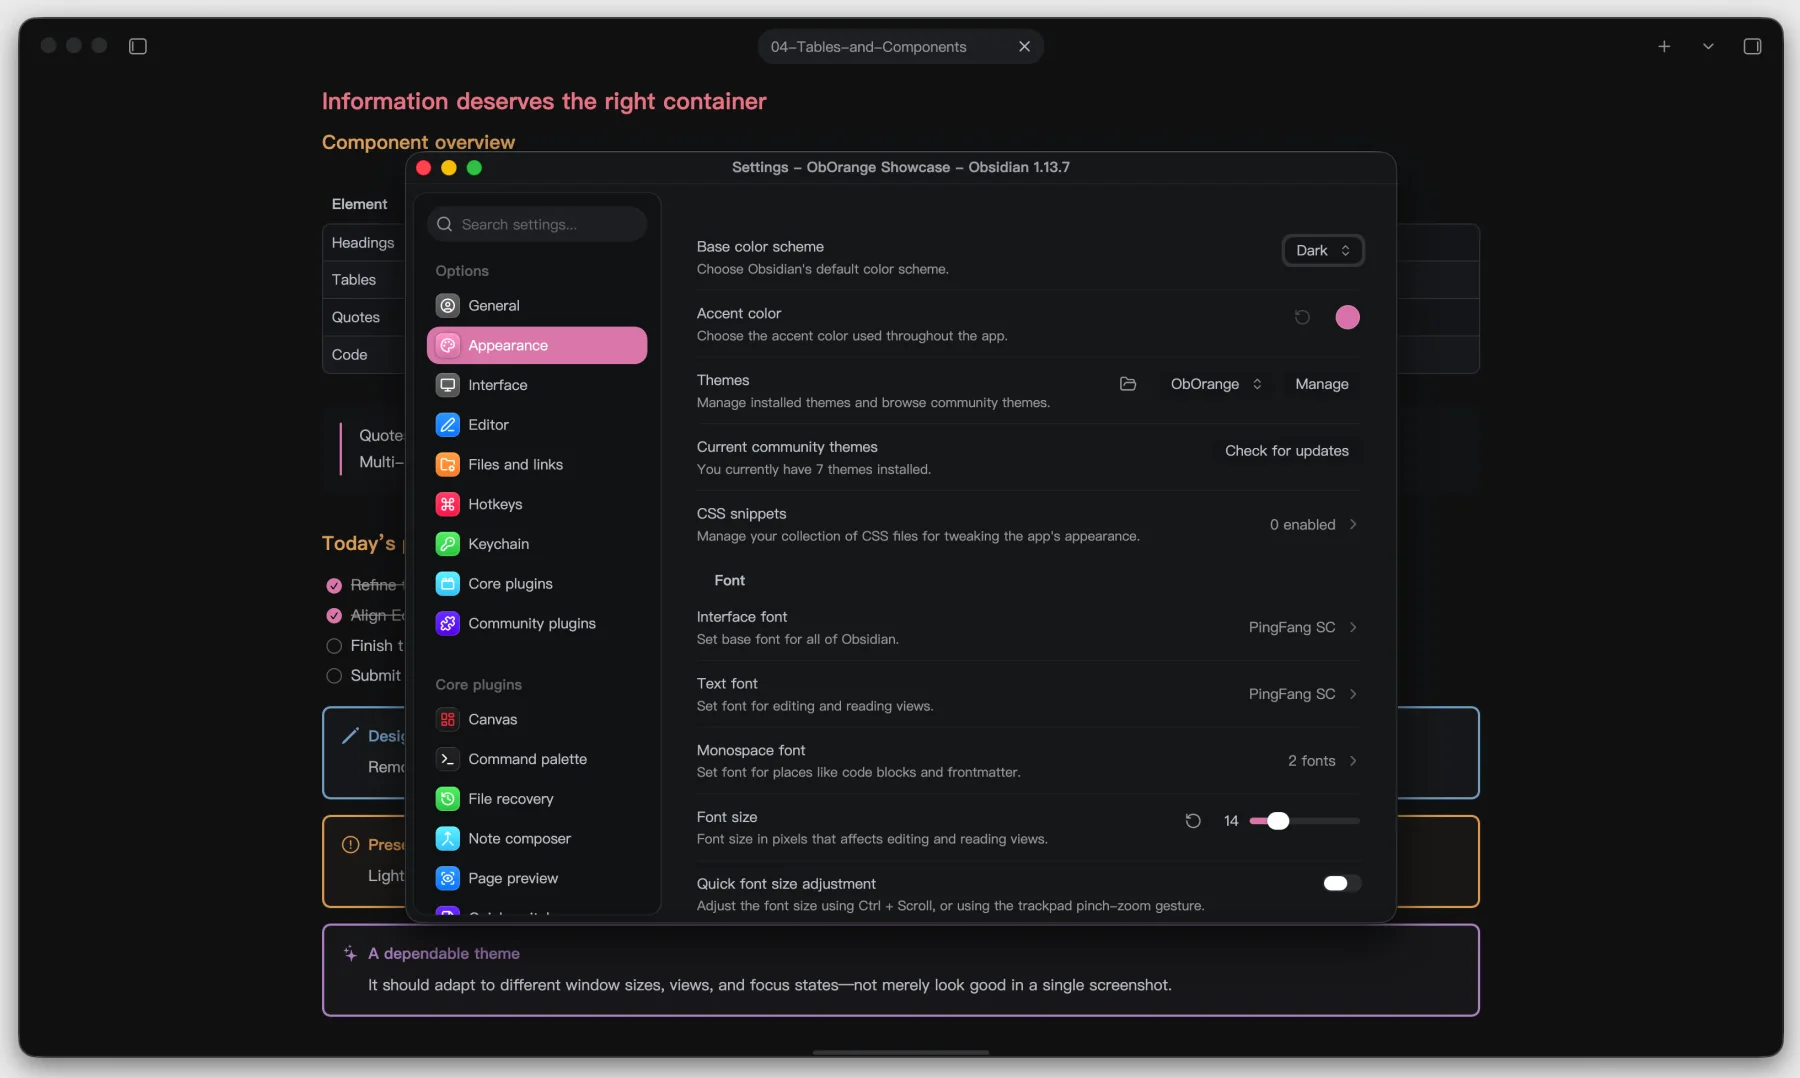Screen dimensions: 1800x1078
Task: Select the 04-Tables-and-Components tab
Action: [900, 46]
